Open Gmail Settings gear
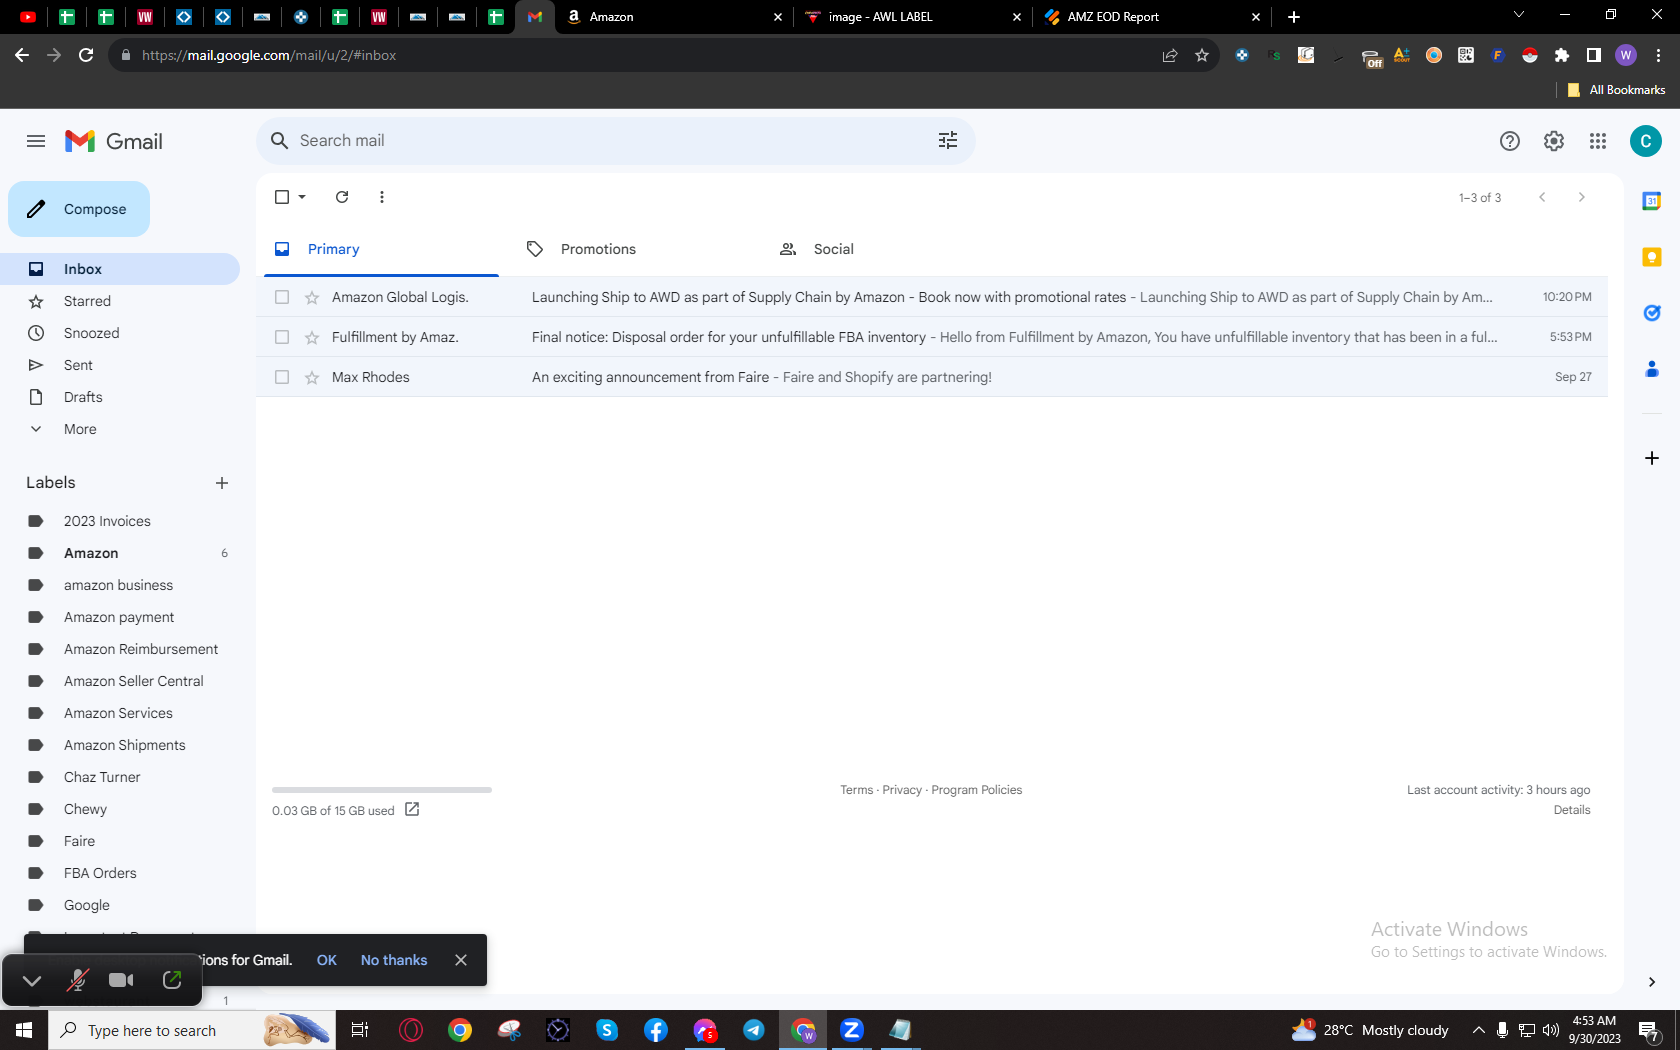This screenshot has height=1050, width=1680. [1554, 141]
